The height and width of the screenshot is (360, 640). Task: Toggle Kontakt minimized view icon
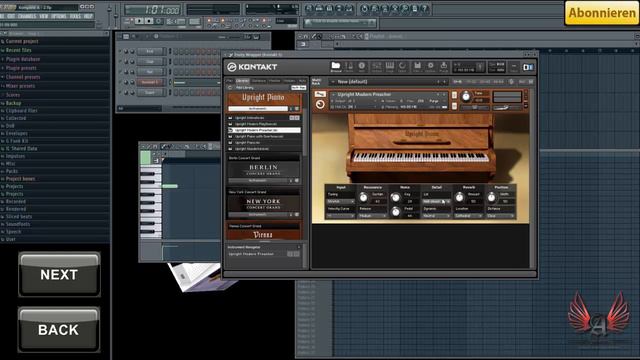pos(514,67)
